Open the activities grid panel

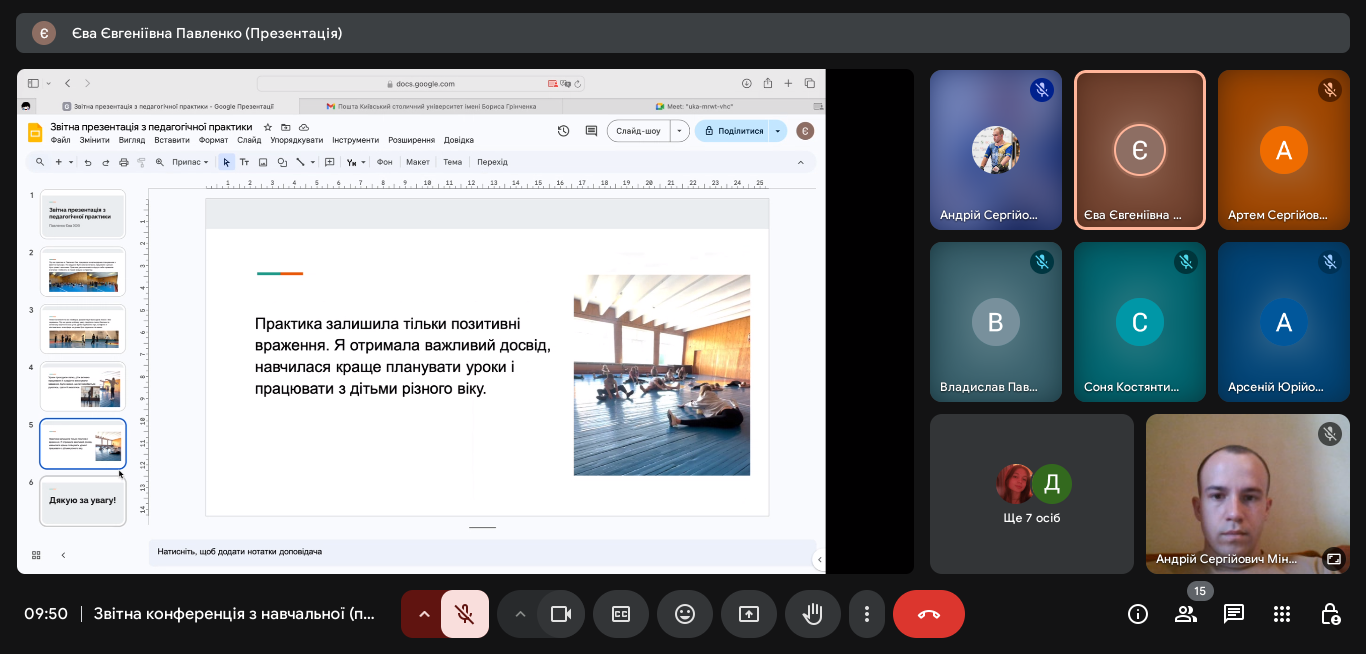1282,614
